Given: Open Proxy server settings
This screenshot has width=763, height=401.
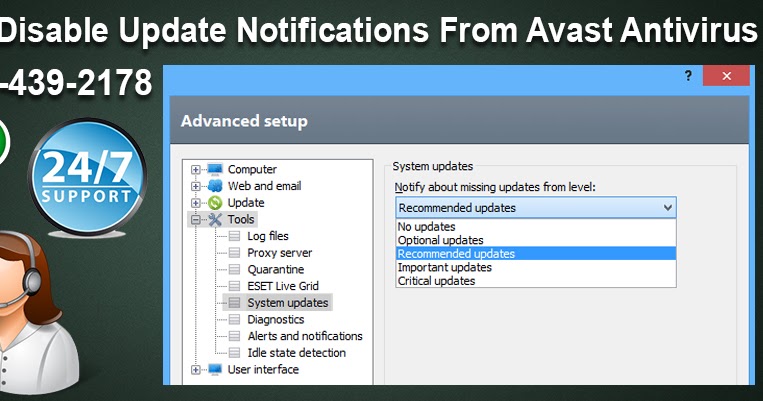Looking at the screenshot, I should pyautogui.click(x=279, y=253).
